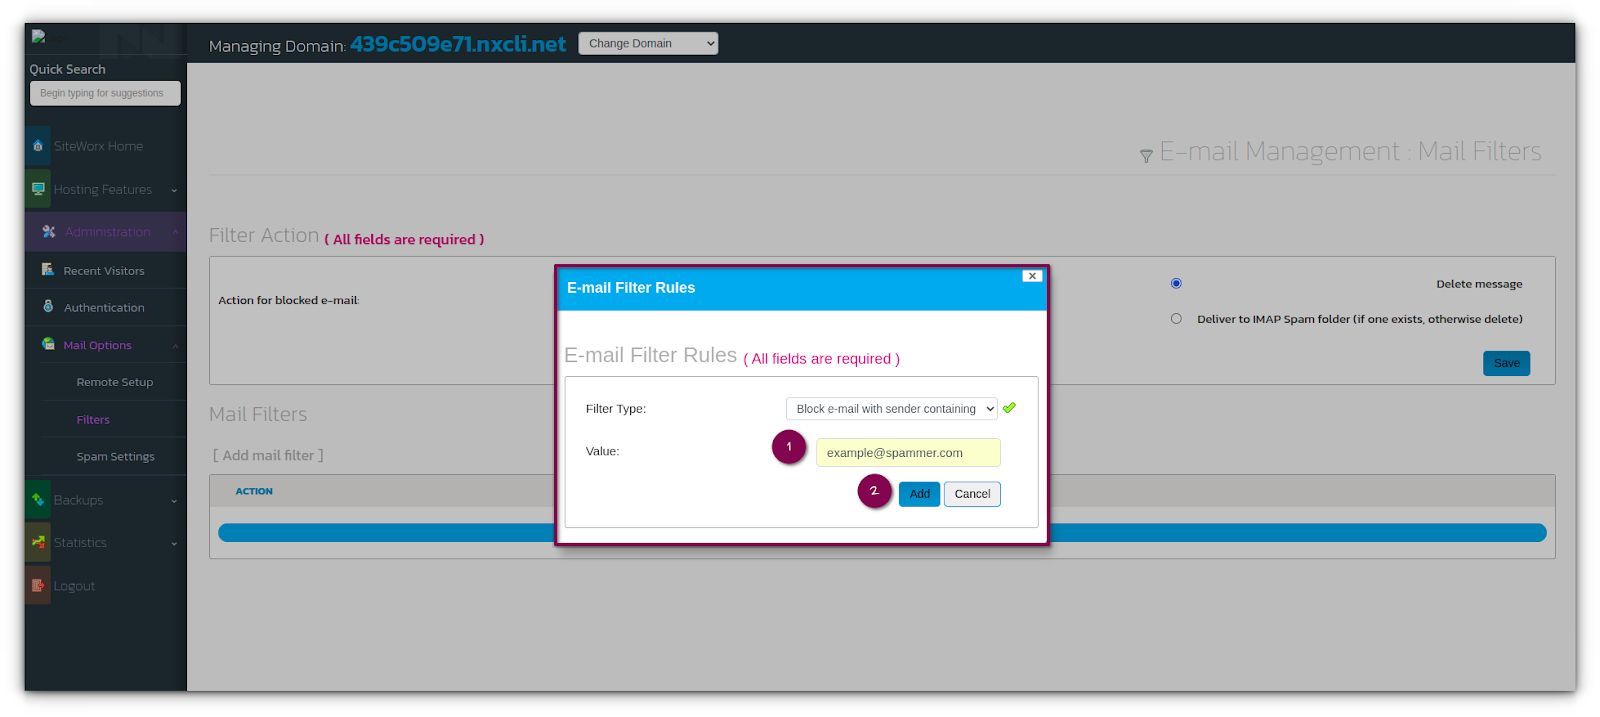Click the Quick Search input box
Image resolution: width=1600 pixels, height=717 pixels.
tap(105, 93)
